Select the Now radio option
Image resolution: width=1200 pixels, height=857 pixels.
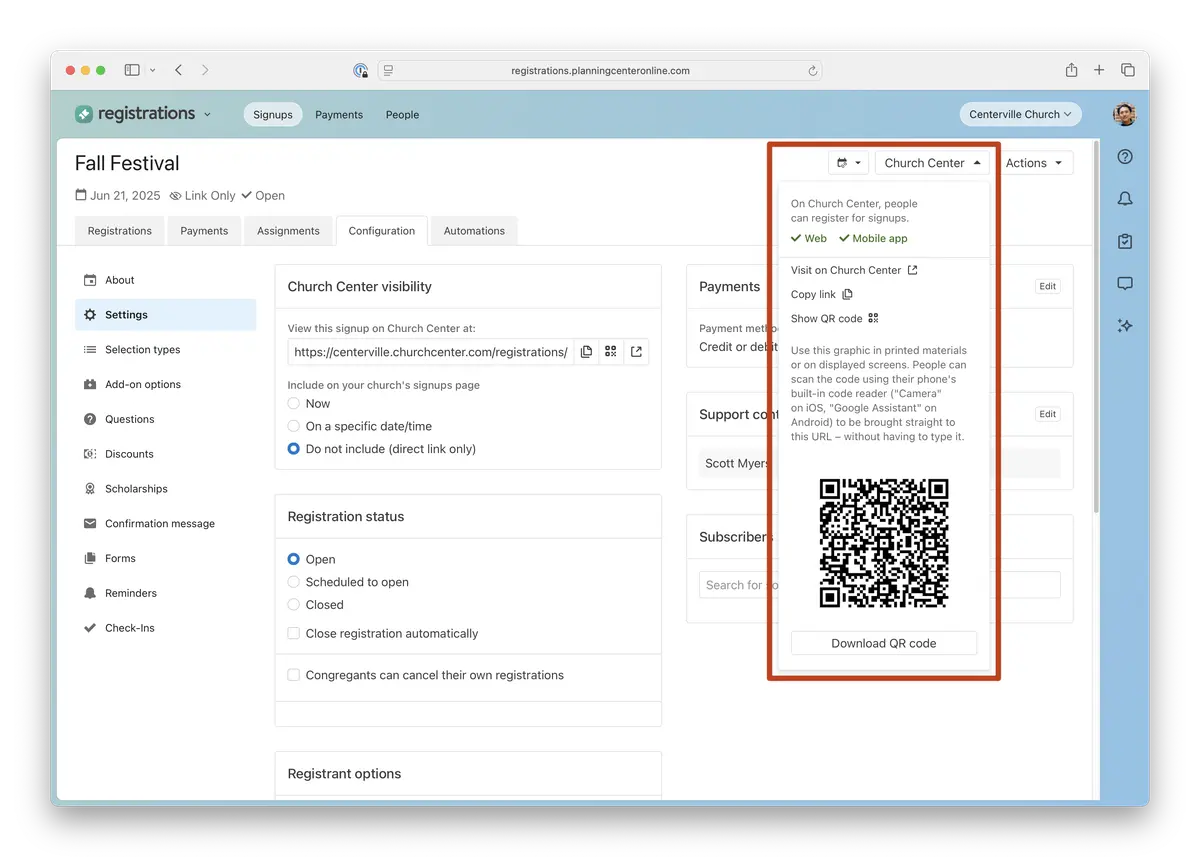click(294, 403)
